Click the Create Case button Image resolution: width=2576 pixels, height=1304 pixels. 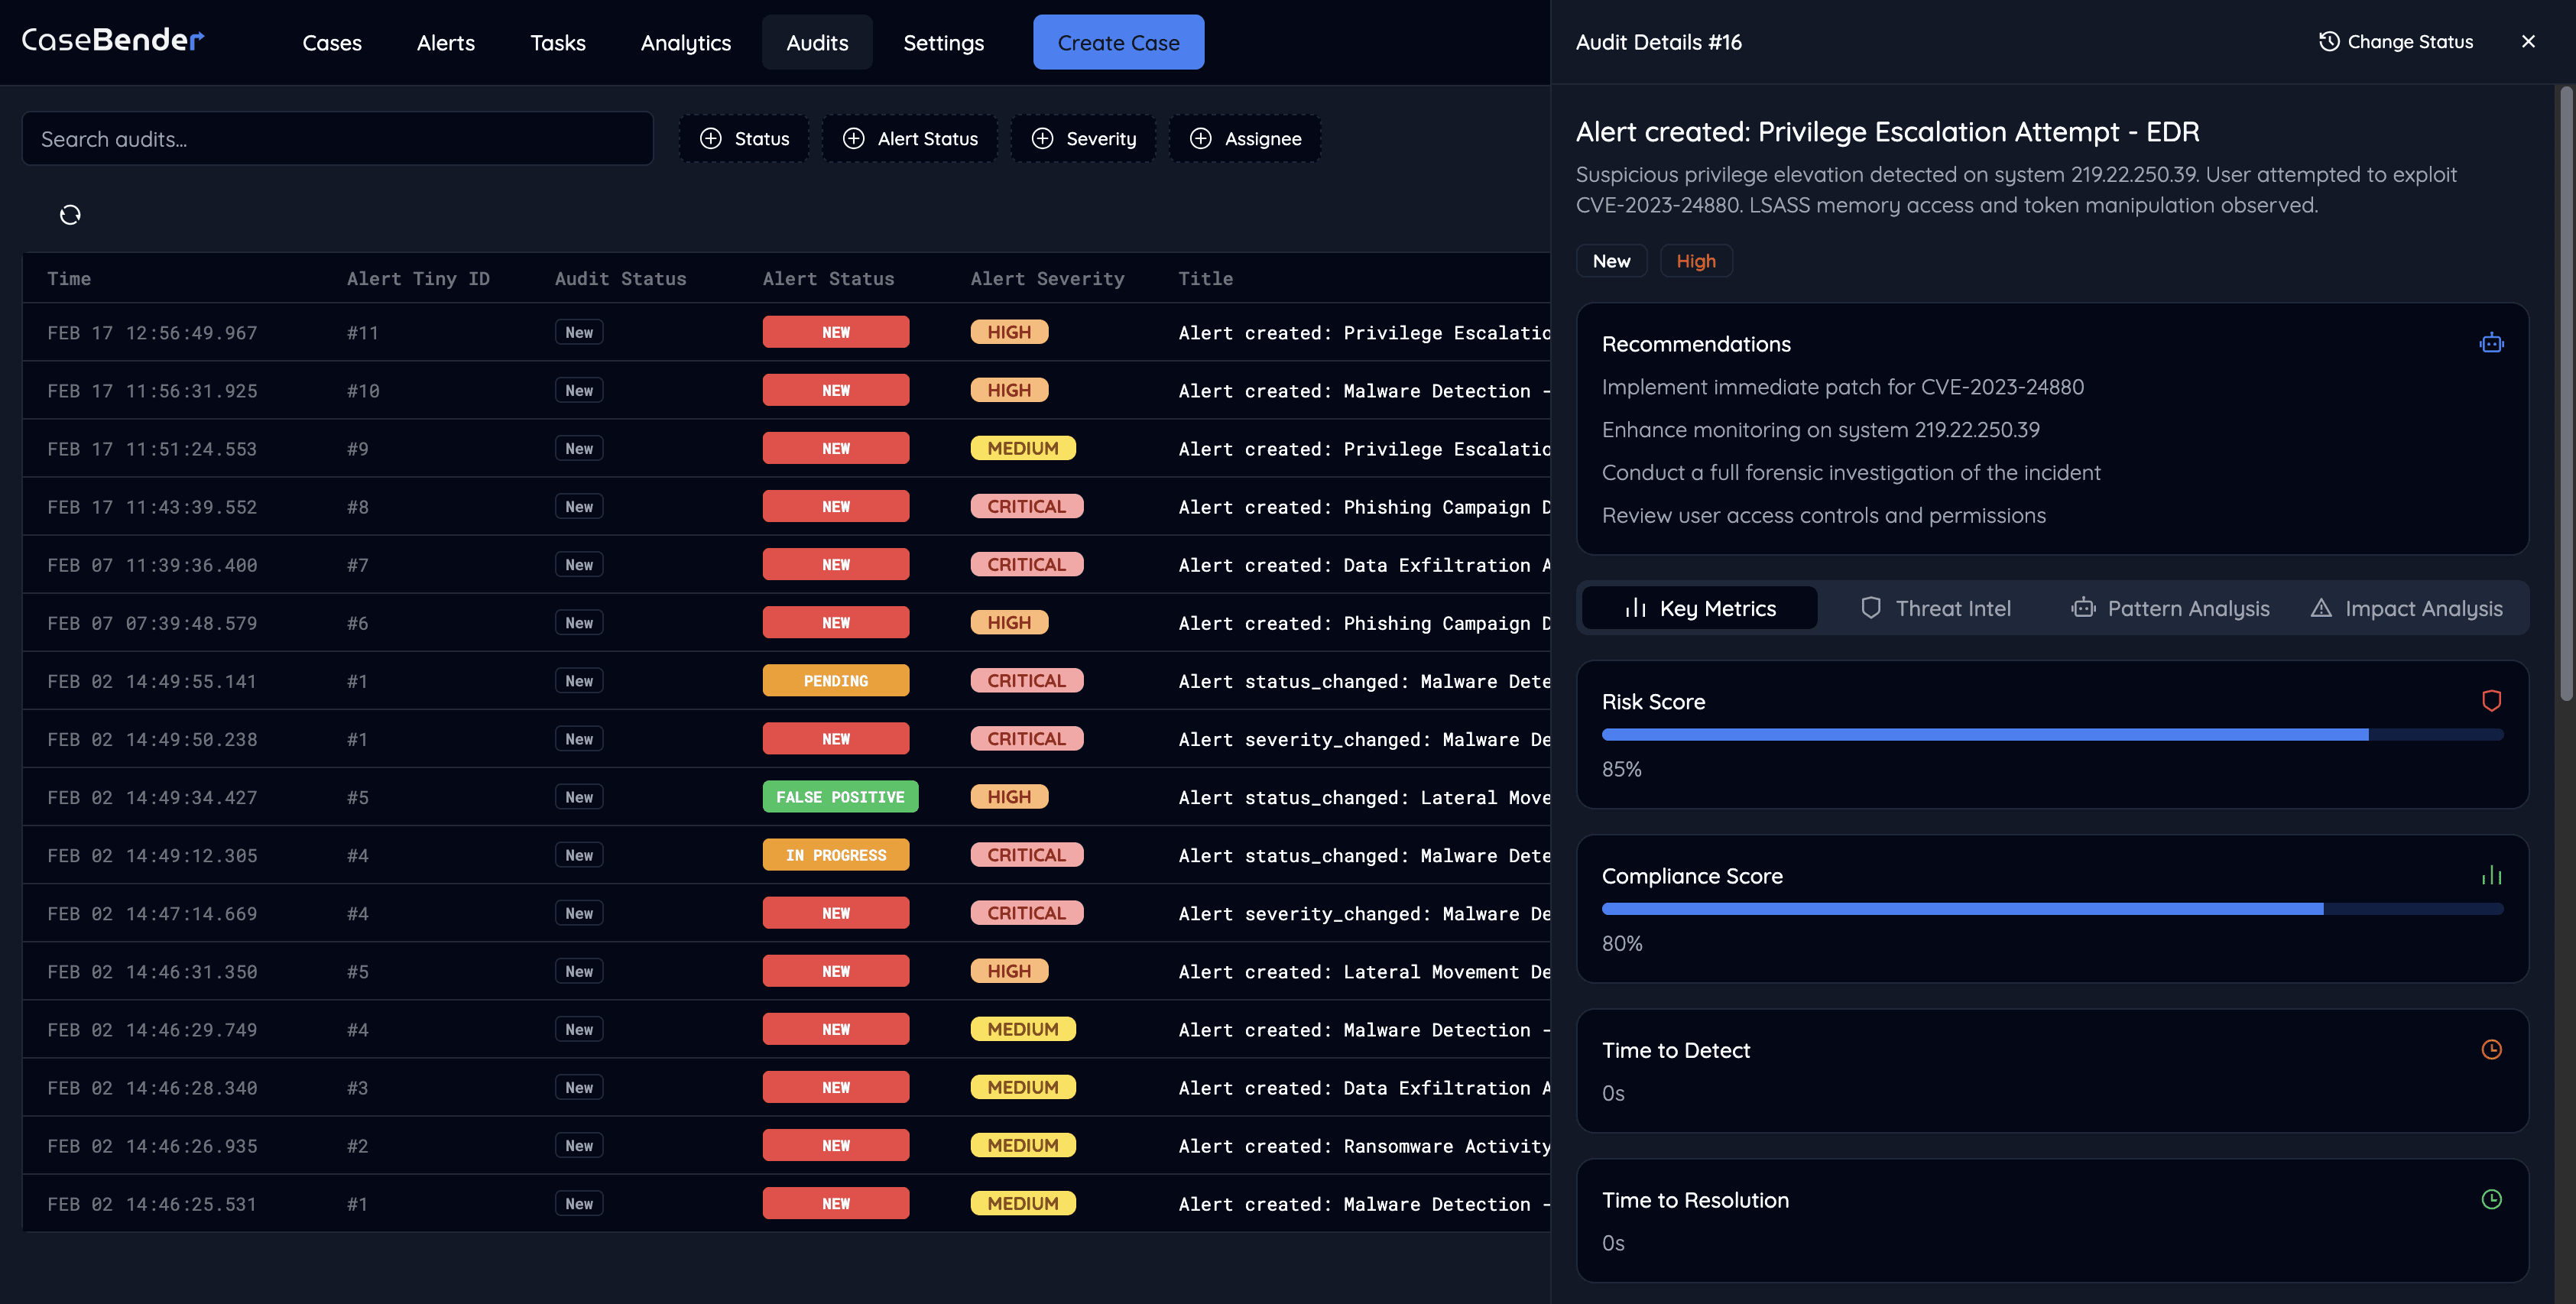click(1118, 43)
